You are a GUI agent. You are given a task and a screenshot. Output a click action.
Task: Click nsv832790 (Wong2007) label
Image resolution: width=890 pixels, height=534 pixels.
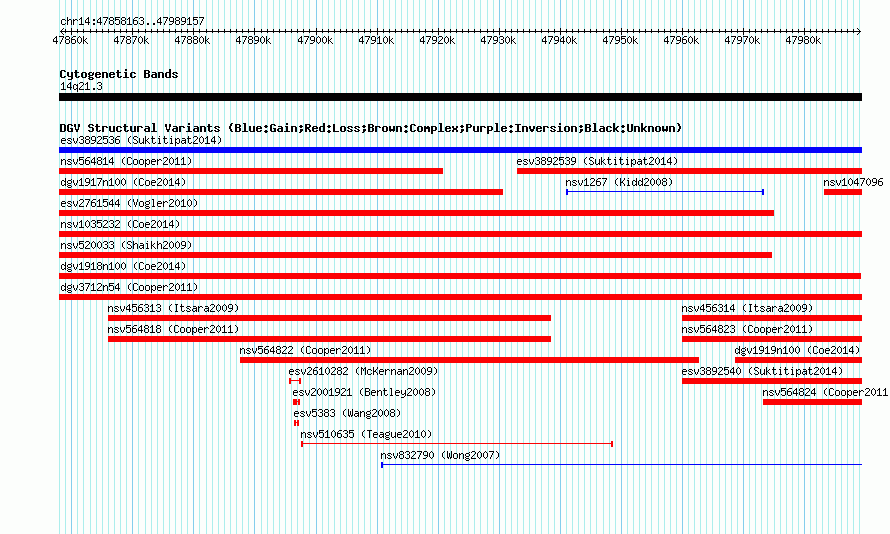tap(440, 456)
